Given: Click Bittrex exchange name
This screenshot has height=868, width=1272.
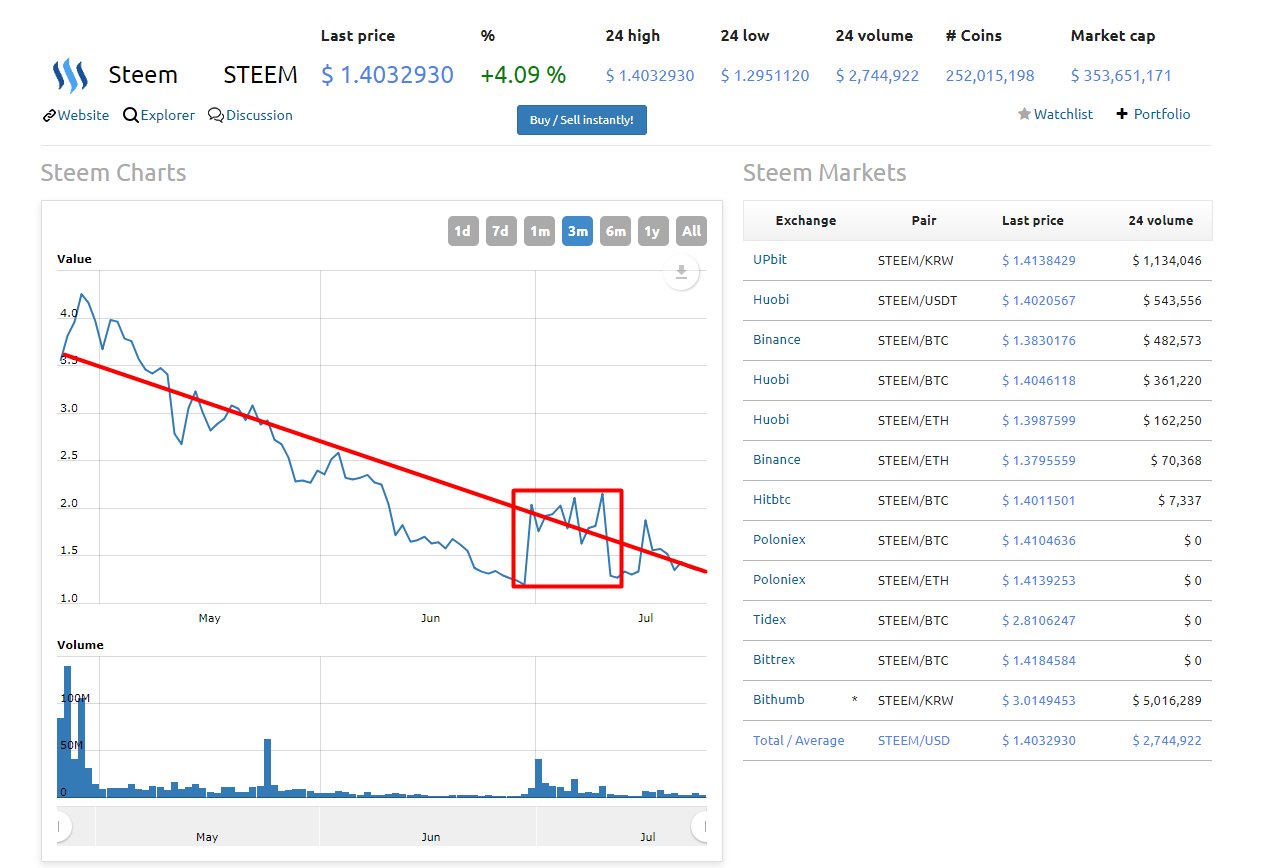Looking at the screenshot, I should (x=774, y=660).
